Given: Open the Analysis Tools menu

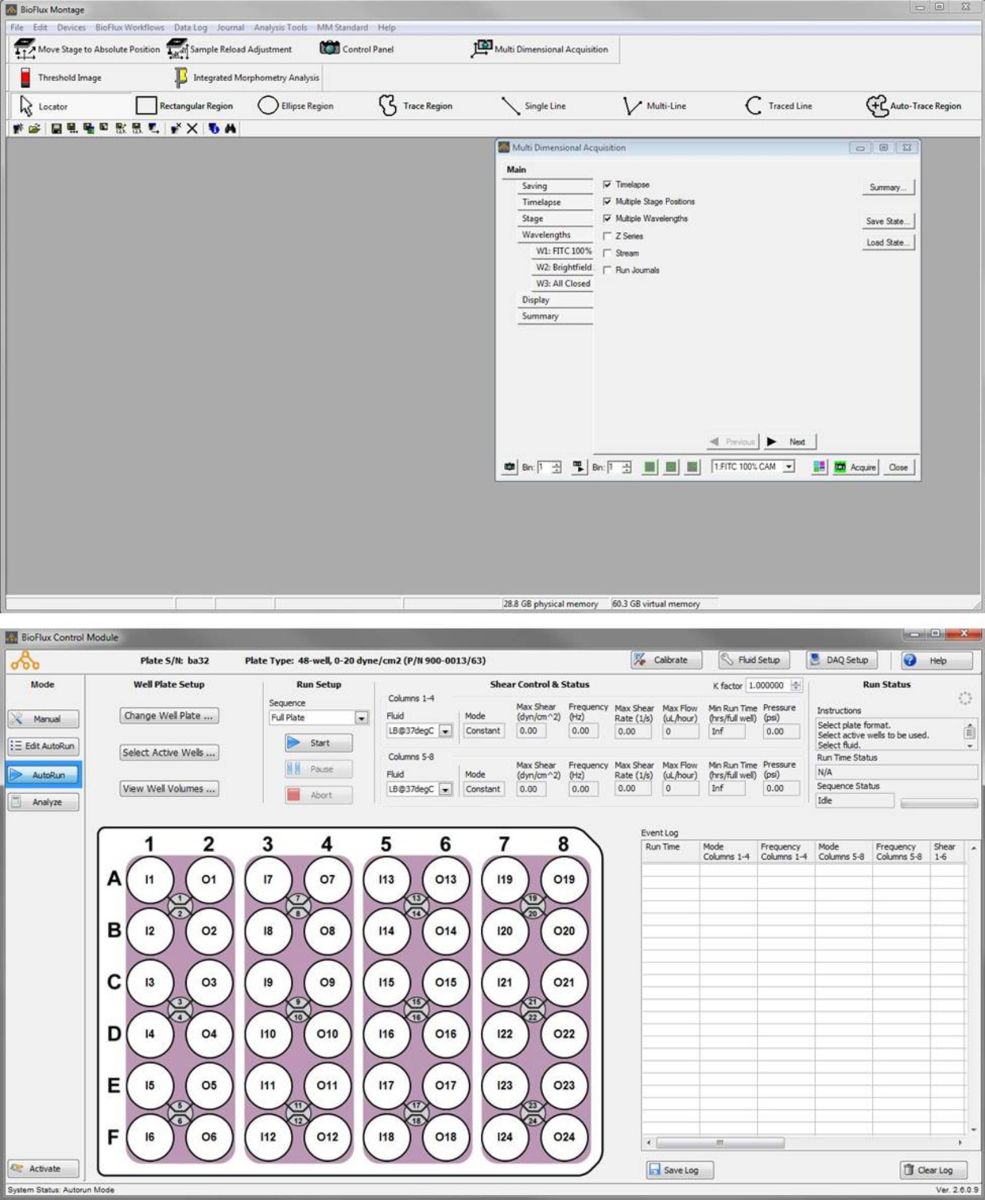Looking at the screenshot, I should [x=279, y=27].
